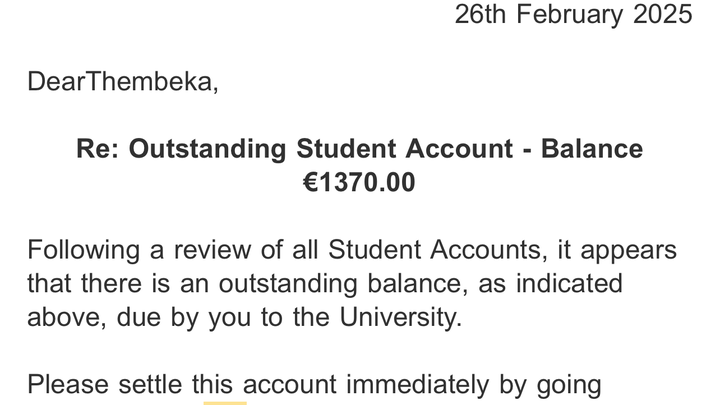Click the word 'account' in last line
720x405 pixels.
(x=289, y=384)
